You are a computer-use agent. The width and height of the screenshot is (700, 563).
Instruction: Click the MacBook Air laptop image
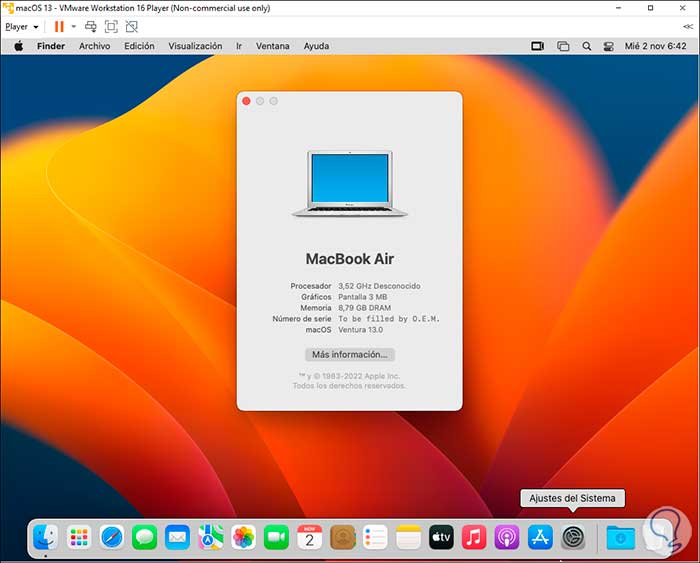tap(350, 184)
